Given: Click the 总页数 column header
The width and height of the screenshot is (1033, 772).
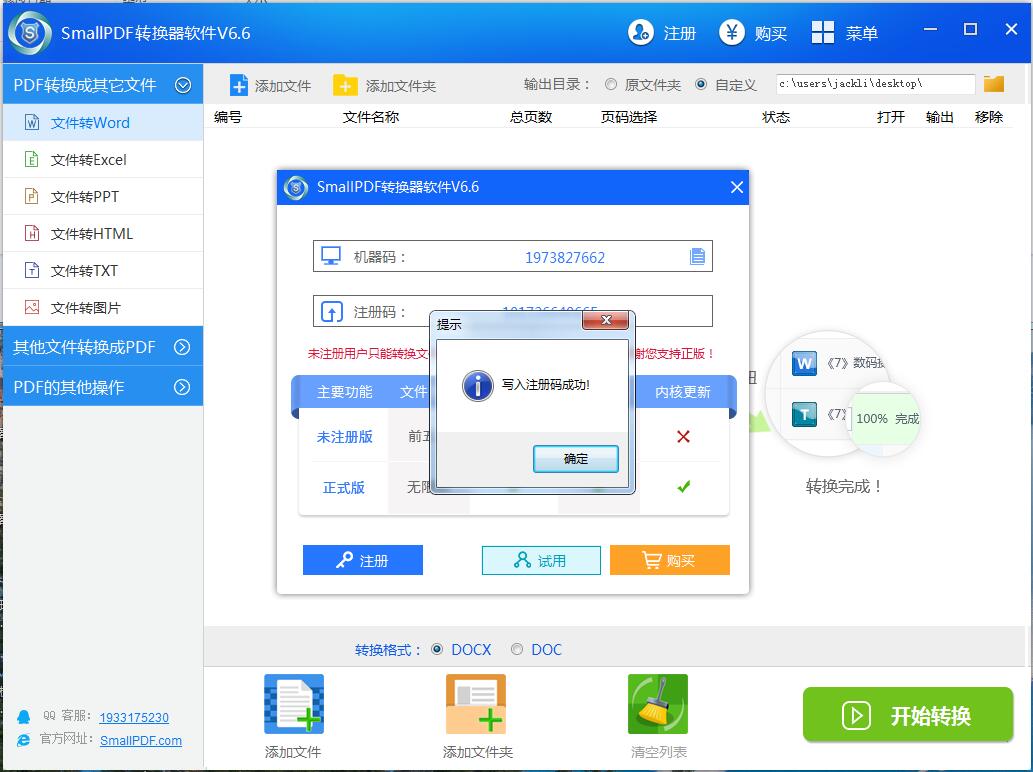Looking at the screenshot, I should pos(531,117).
